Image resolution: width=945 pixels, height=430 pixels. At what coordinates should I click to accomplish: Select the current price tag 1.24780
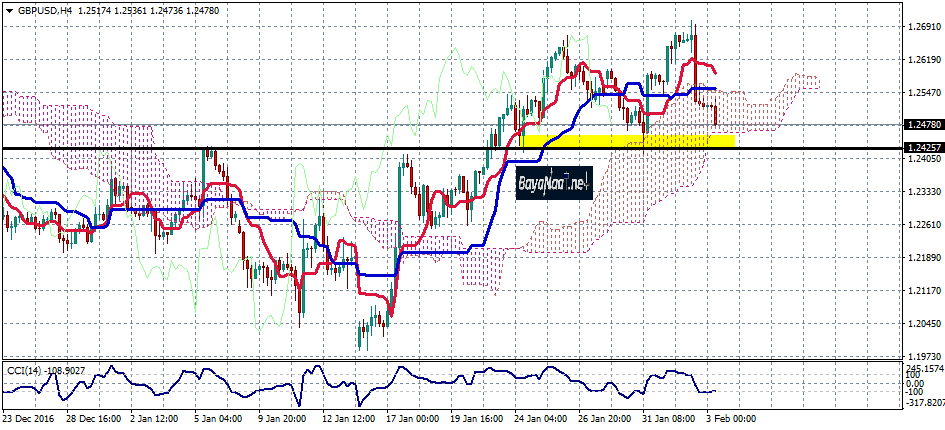click(922, 125)
